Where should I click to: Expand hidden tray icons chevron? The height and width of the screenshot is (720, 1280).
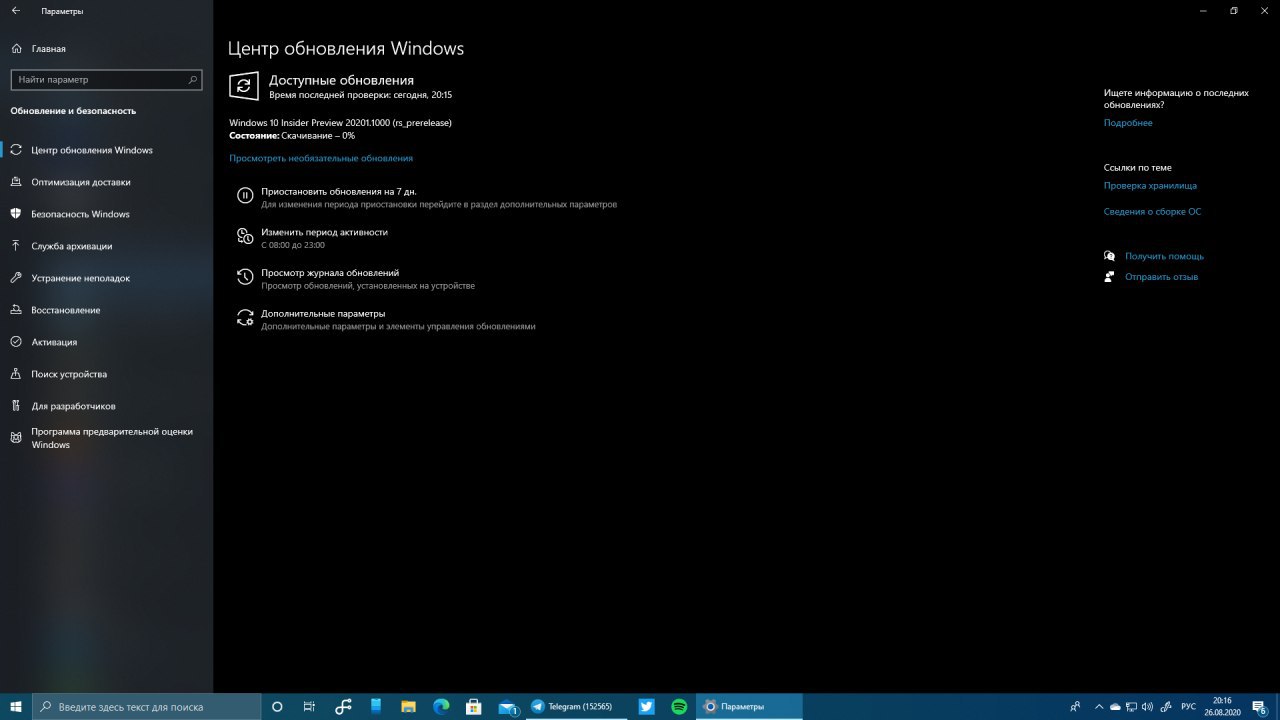coord(1100,706)
